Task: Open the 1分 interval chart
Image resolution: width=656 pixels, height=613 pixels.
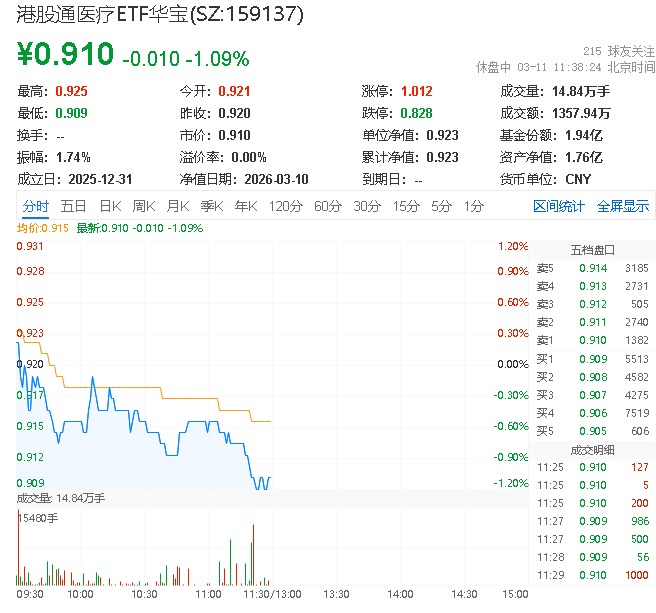Action: (473, 206)
